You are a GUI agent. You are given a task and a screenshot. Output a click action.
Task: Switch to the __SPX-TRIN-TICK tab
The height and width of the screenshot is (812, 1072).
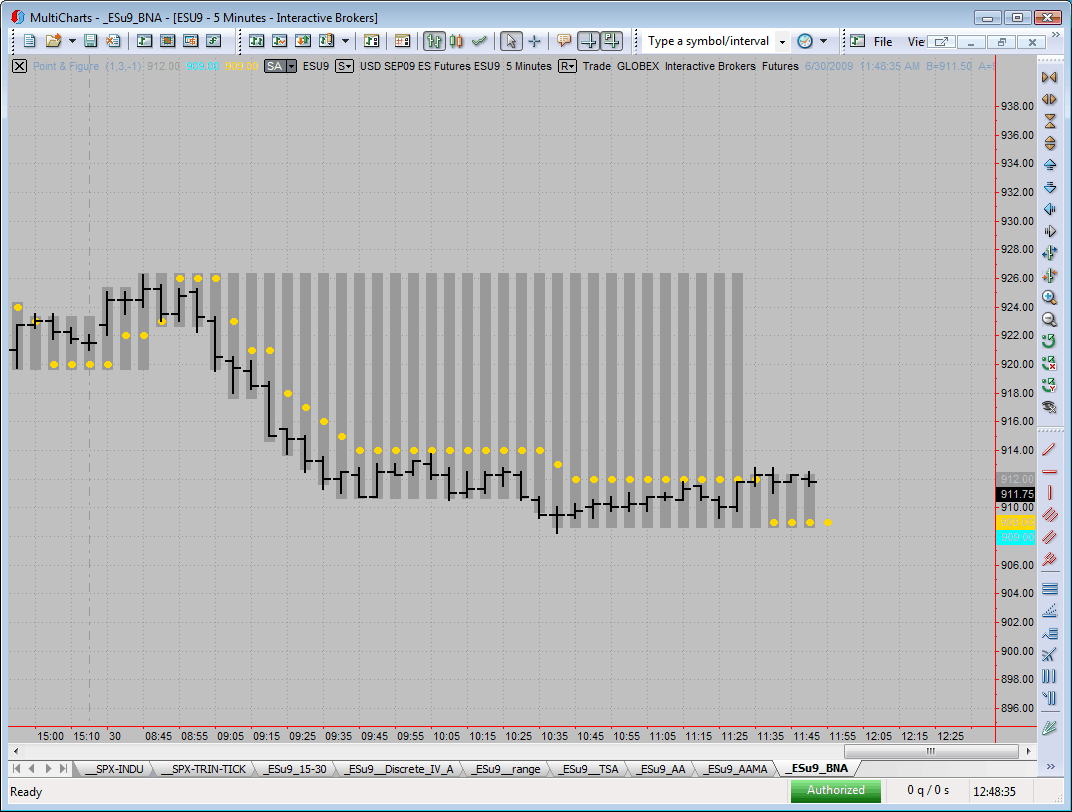click(203, 769)
